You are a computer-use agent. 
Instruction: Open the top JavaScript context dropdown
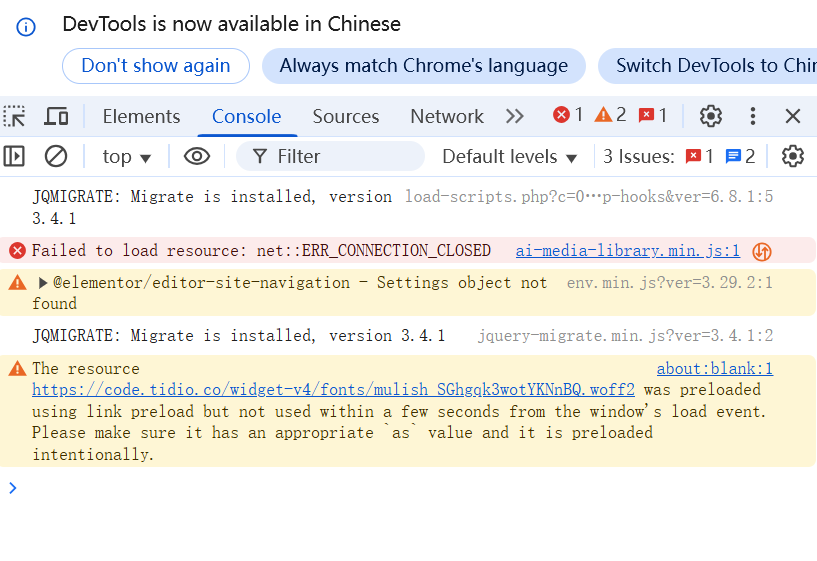click(x=126, y=157)
